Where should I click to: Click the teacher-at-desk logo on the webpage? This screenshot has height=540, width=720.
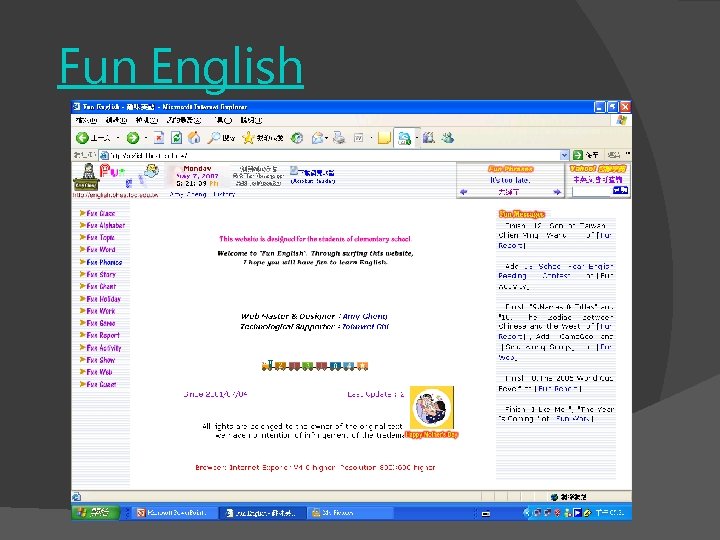(86, 177)
